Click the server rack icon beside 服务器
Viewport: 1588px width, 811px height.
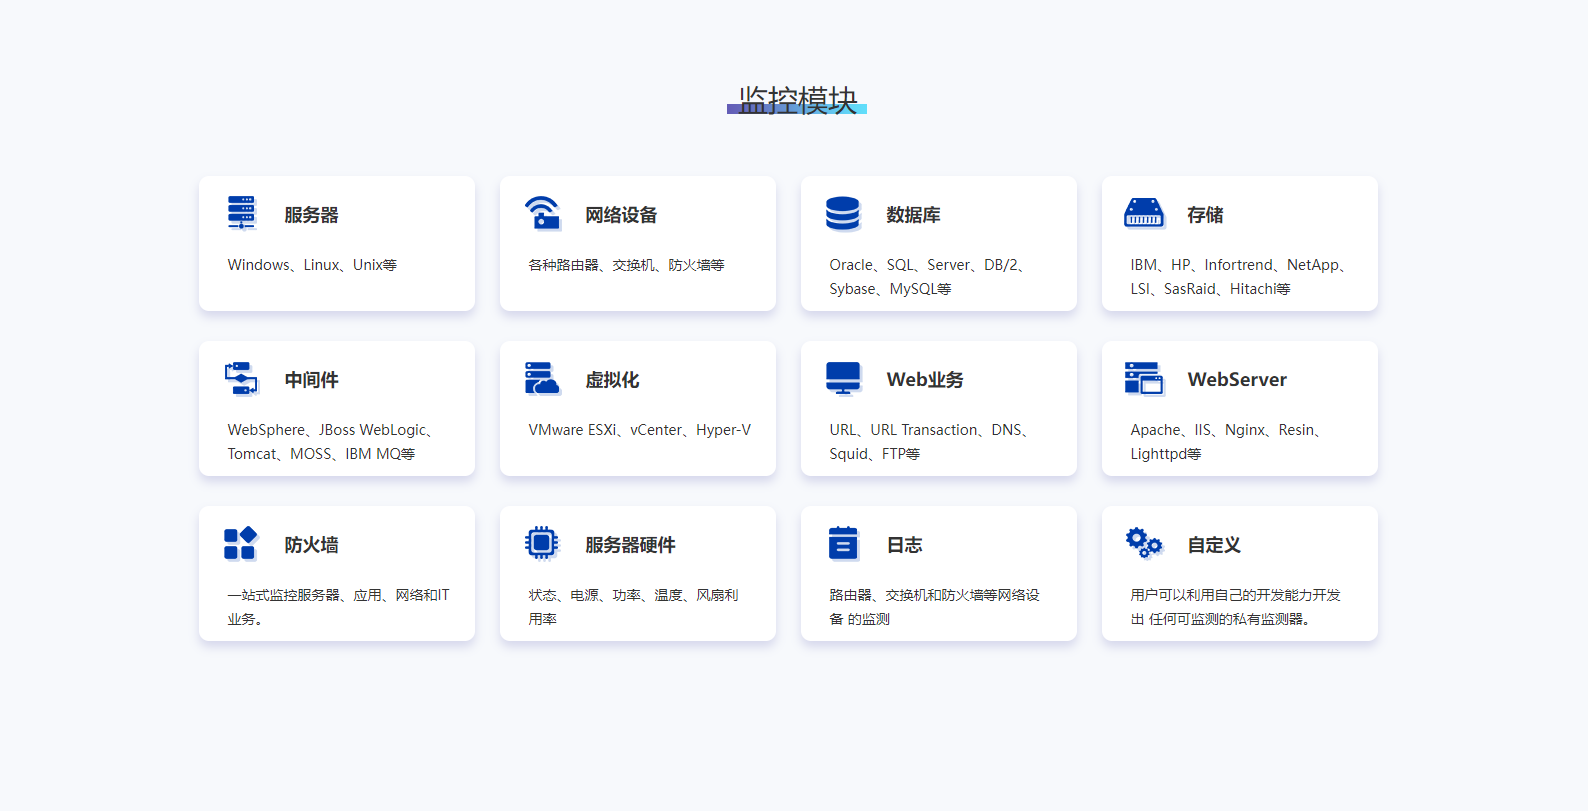tap(241, 213)
